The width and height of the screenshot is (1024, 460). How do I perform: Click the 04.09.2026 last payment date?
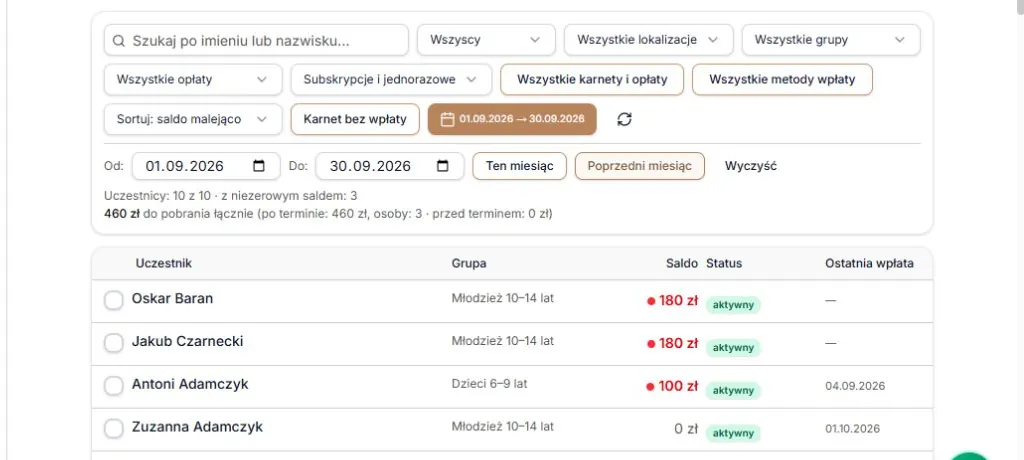point(856,386)
